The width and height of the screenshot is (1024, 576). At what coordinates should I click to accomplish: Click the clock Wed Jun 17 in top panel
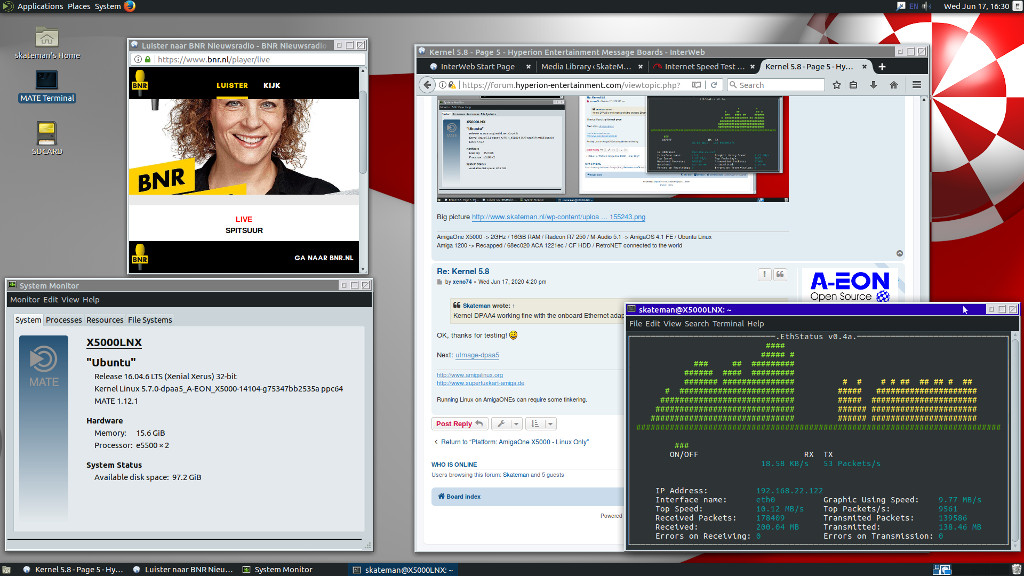click(x=976, y=6)
